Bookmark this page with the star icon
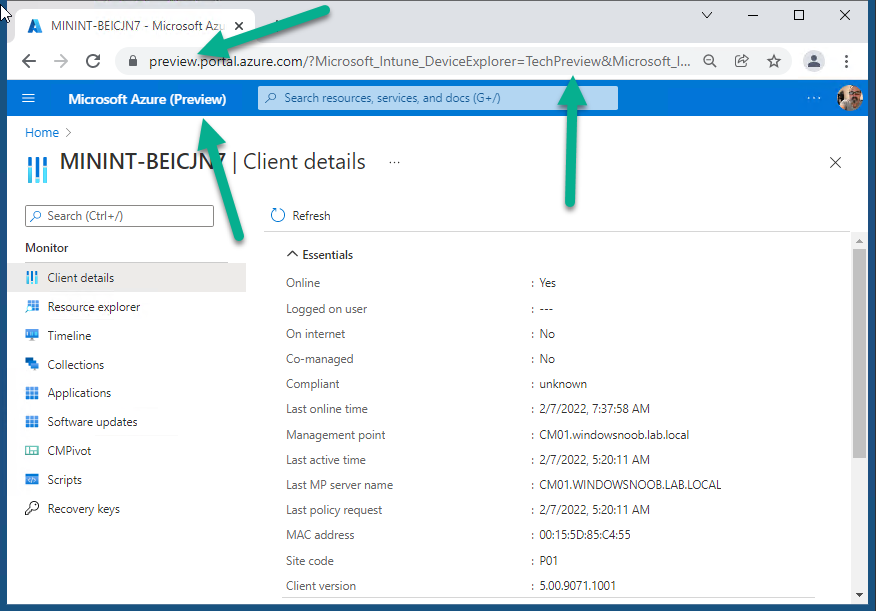 [x=774, y=61]
